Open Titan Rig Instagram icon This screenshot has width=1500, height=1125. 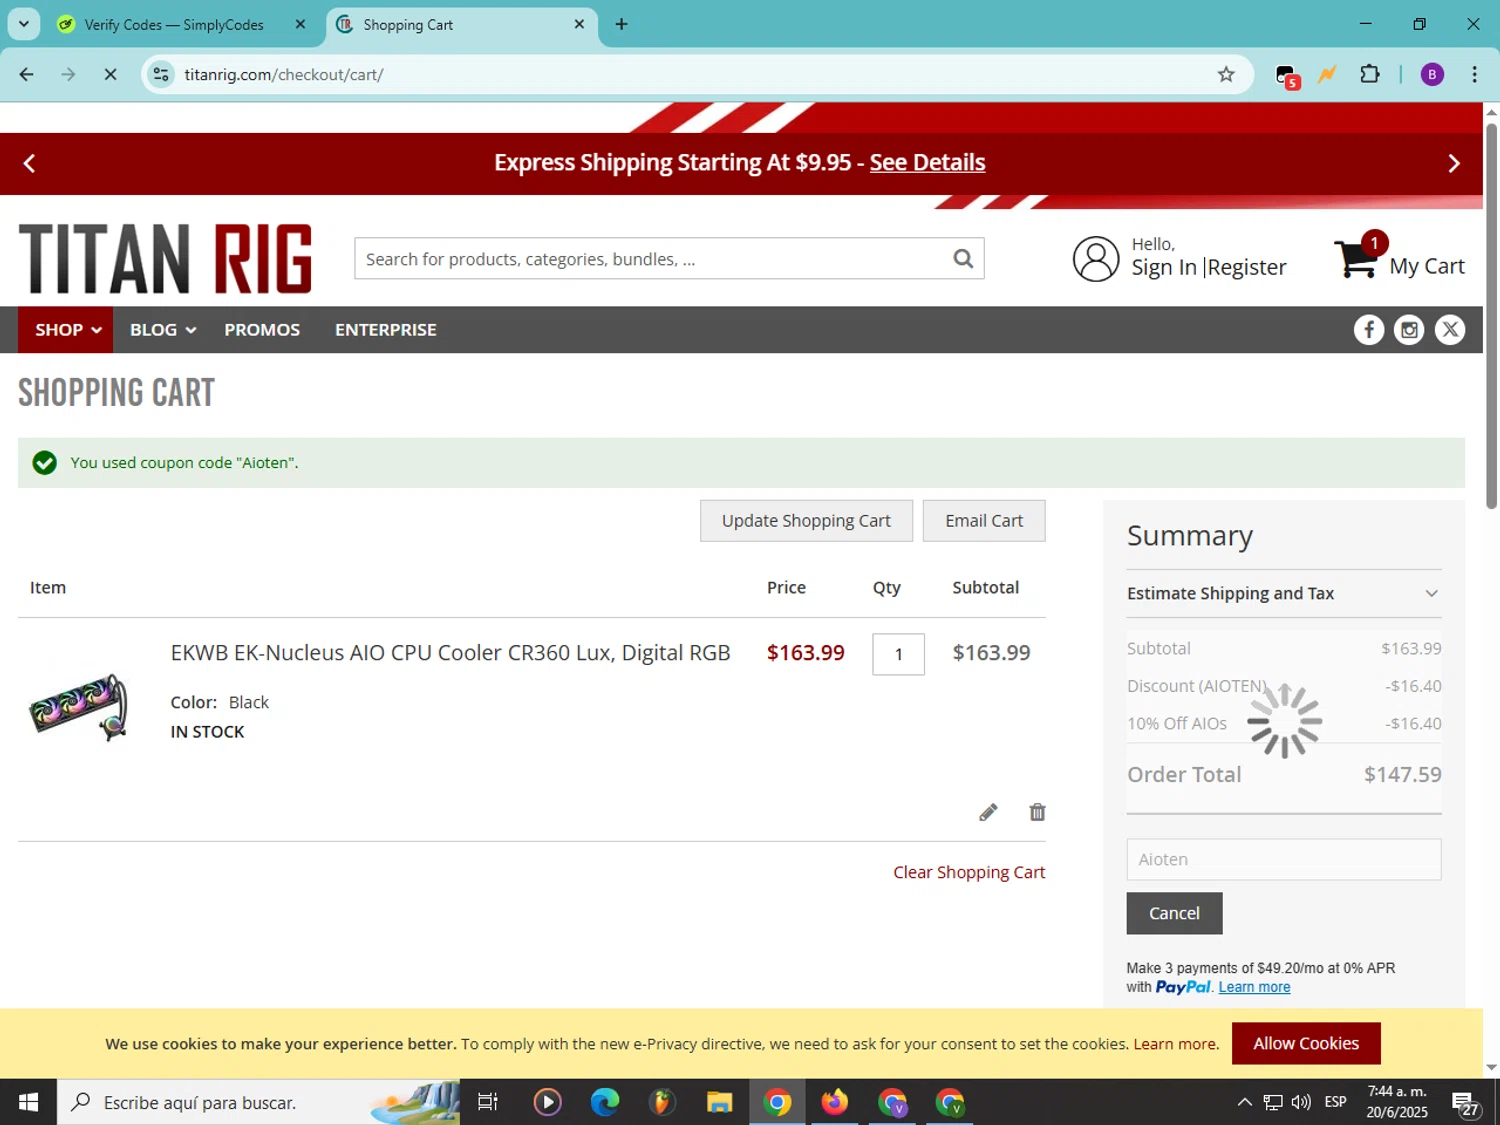click(1409, 330)
